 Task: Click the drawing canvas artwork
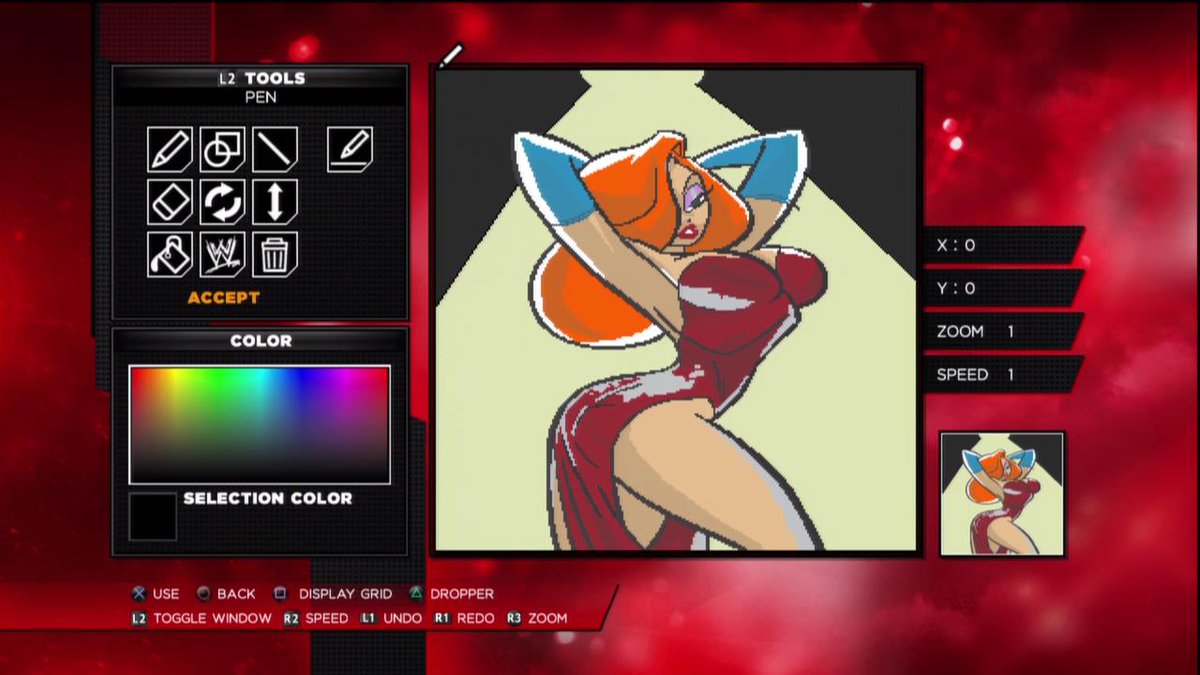[676, 309]
